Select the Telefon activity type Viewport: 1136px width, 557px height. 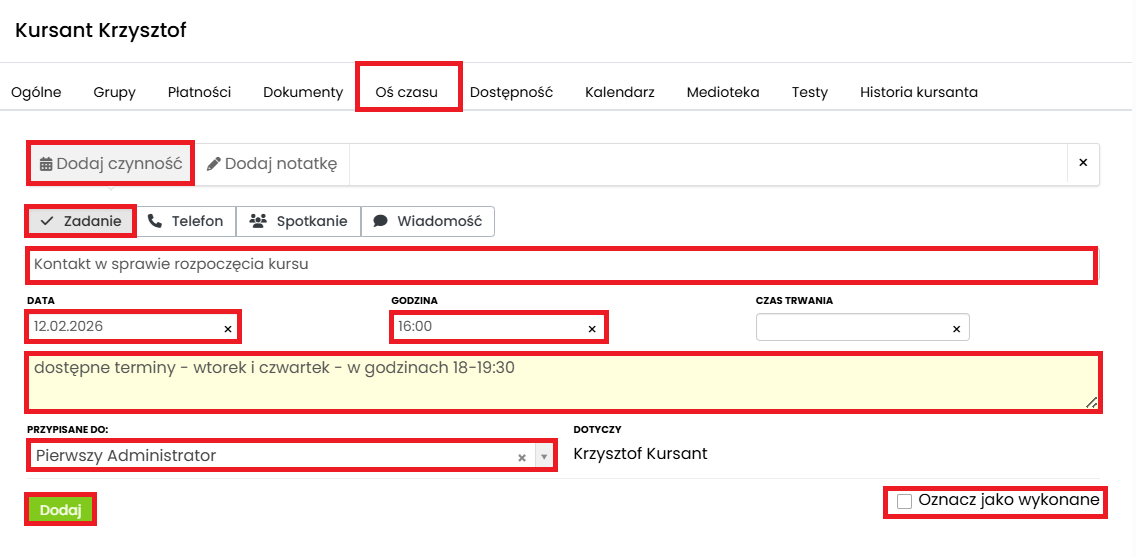186,221
